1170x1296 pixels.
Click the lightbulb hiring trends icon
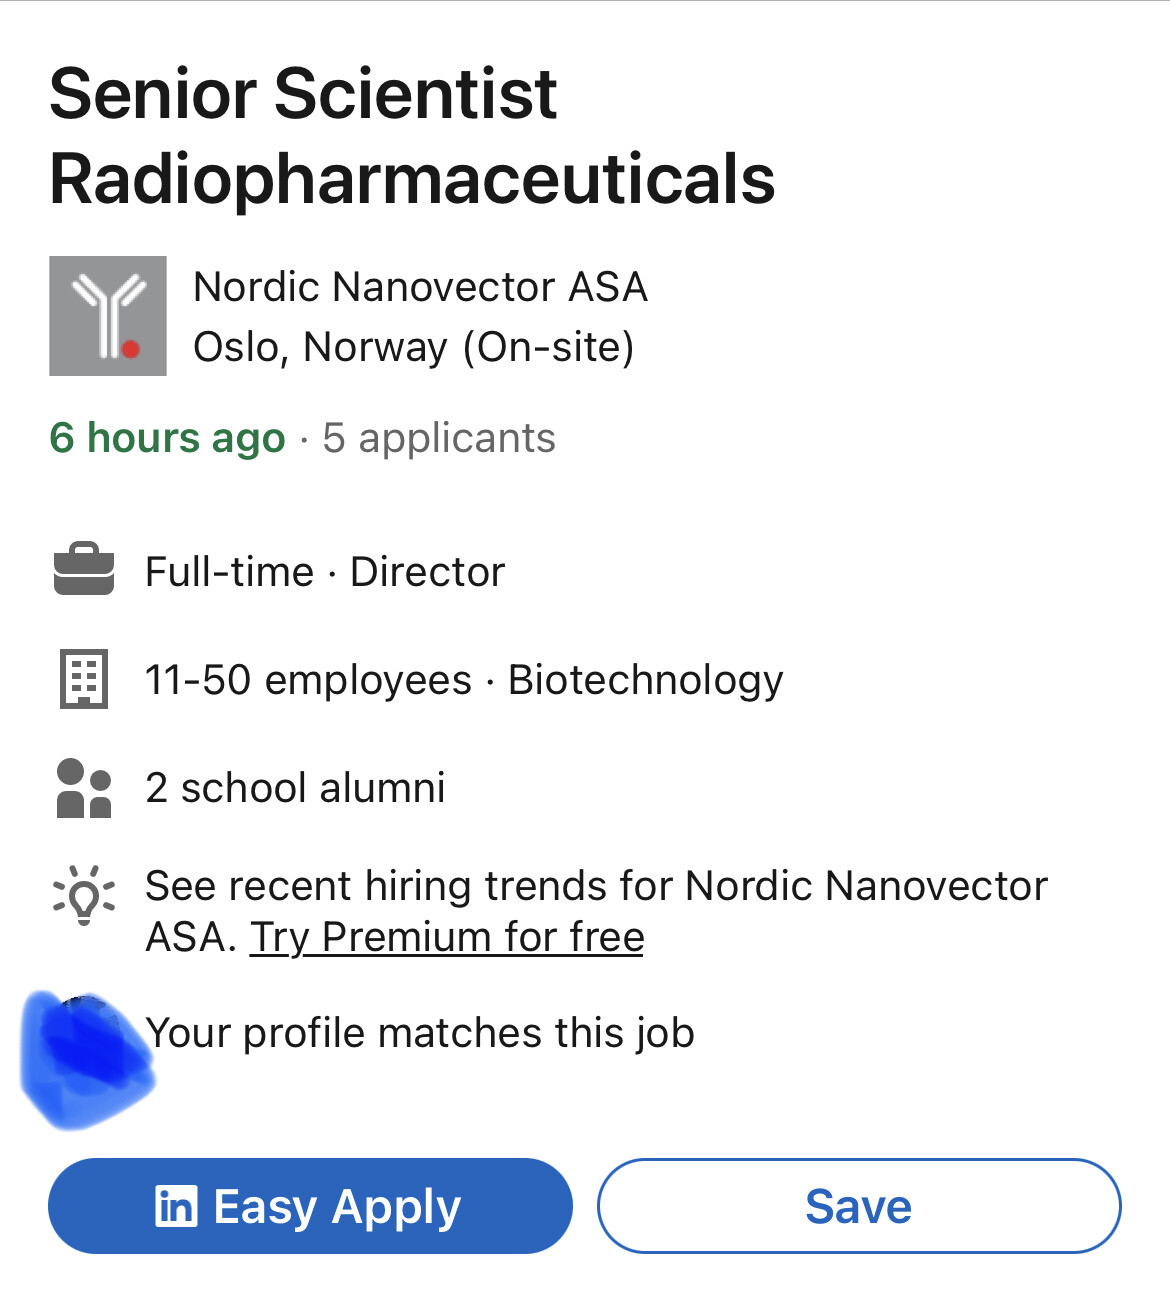pos(84,895)
